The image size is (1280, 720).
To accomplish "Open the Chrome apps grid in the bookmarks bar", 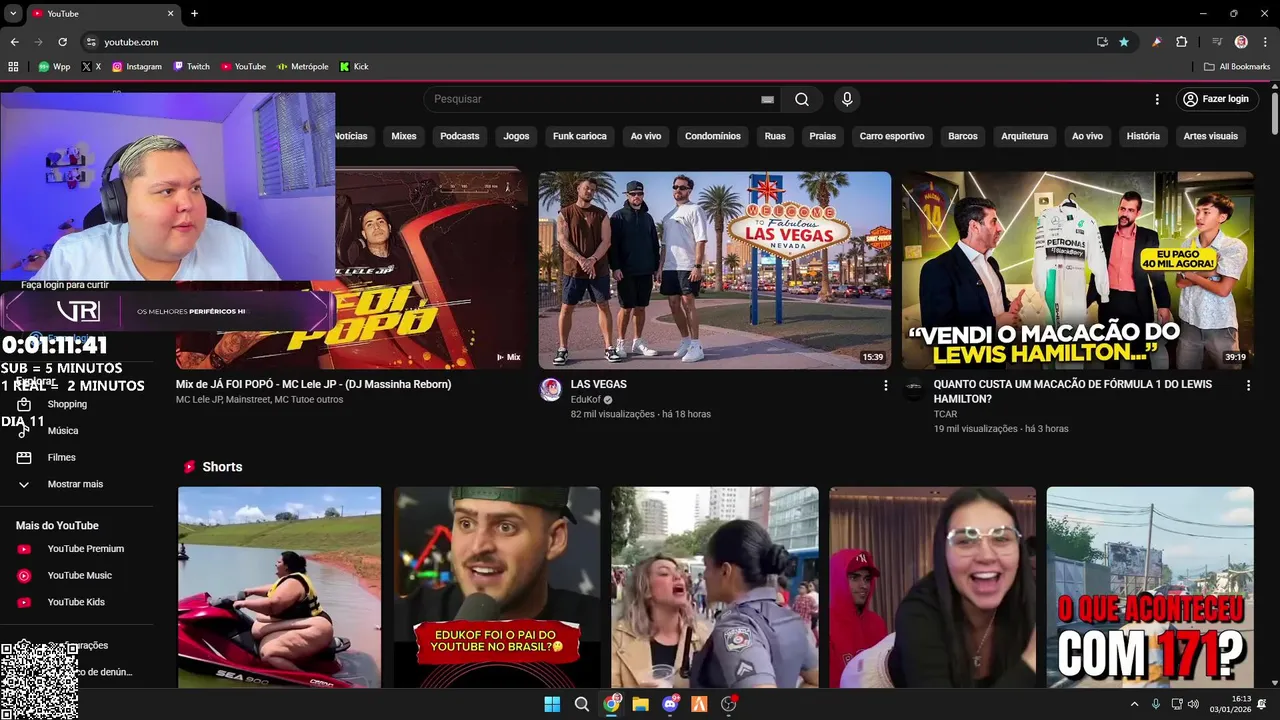I will 13,67.
